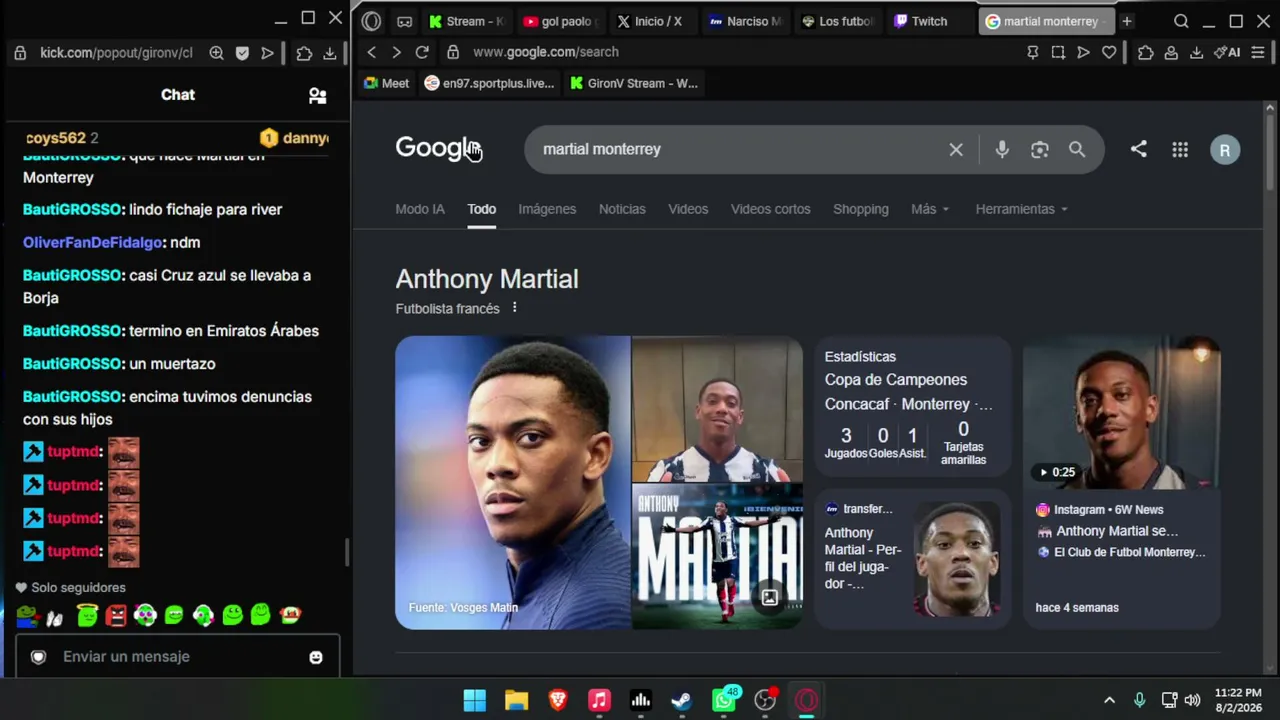The height and width of the screenshot is (720, 1280).
Task: Click the share icon next to the search bar
Action: 1139,149
